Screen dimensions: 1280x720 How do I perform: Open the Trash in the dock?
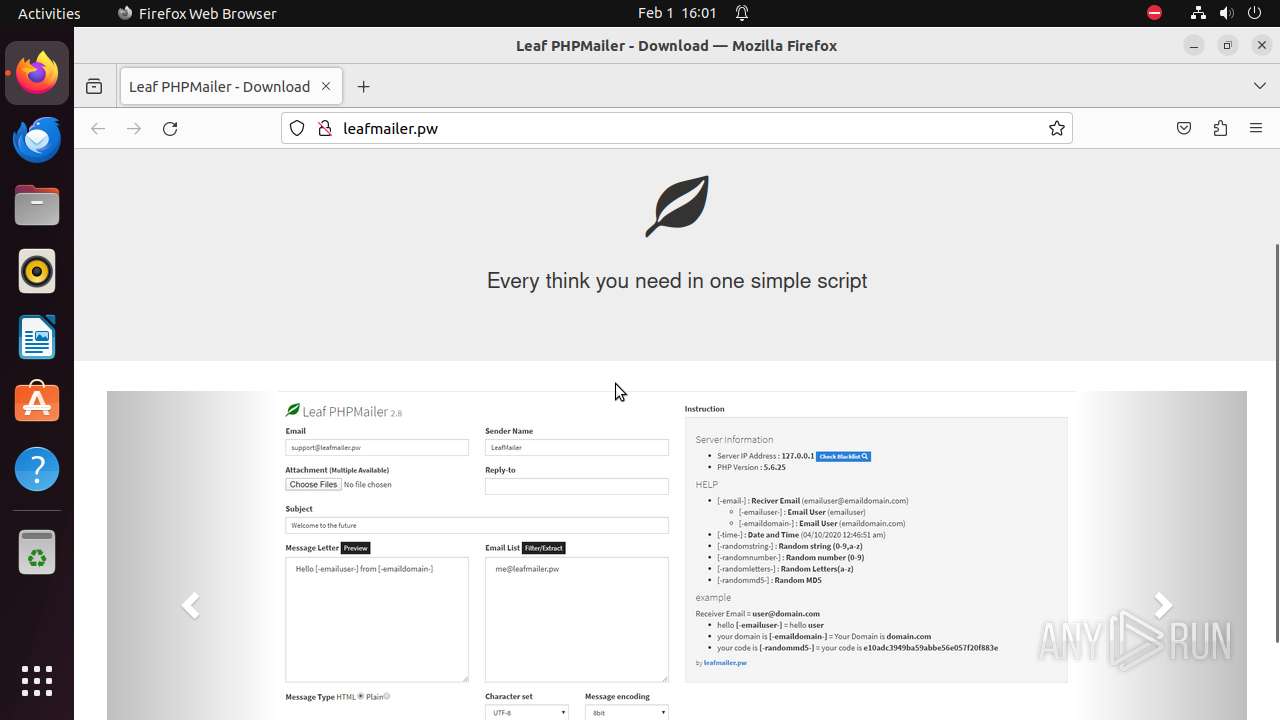[x=37, y=552]
